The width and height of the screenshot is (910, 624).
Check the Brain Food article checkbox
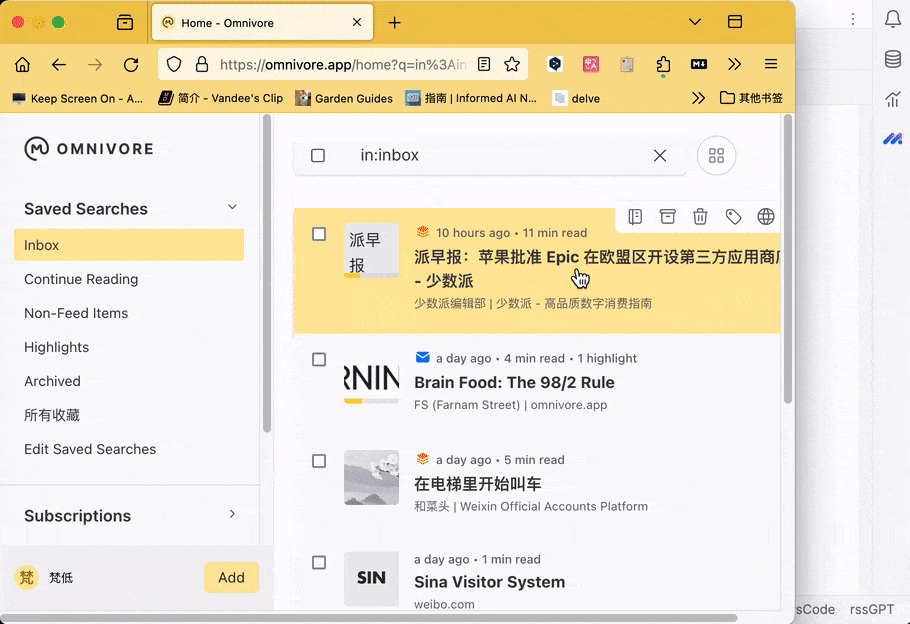319,359
